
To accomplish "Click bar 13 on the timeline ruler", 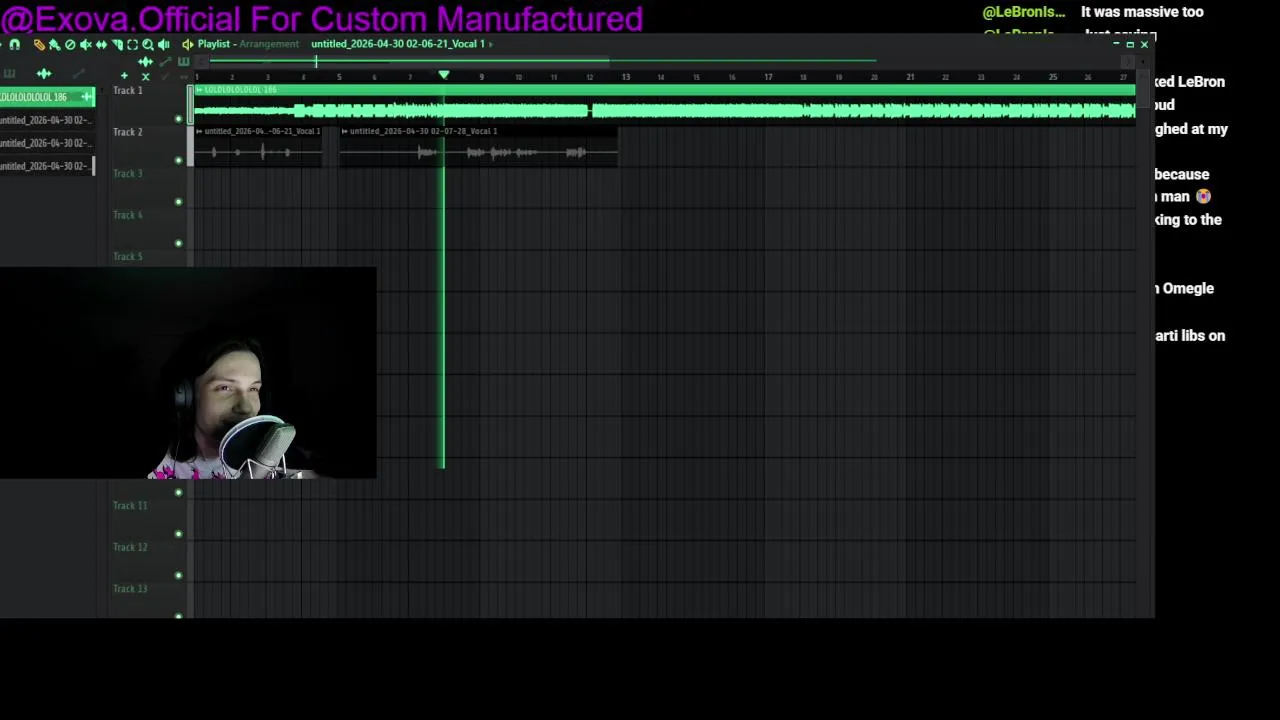I will [625, 76].
